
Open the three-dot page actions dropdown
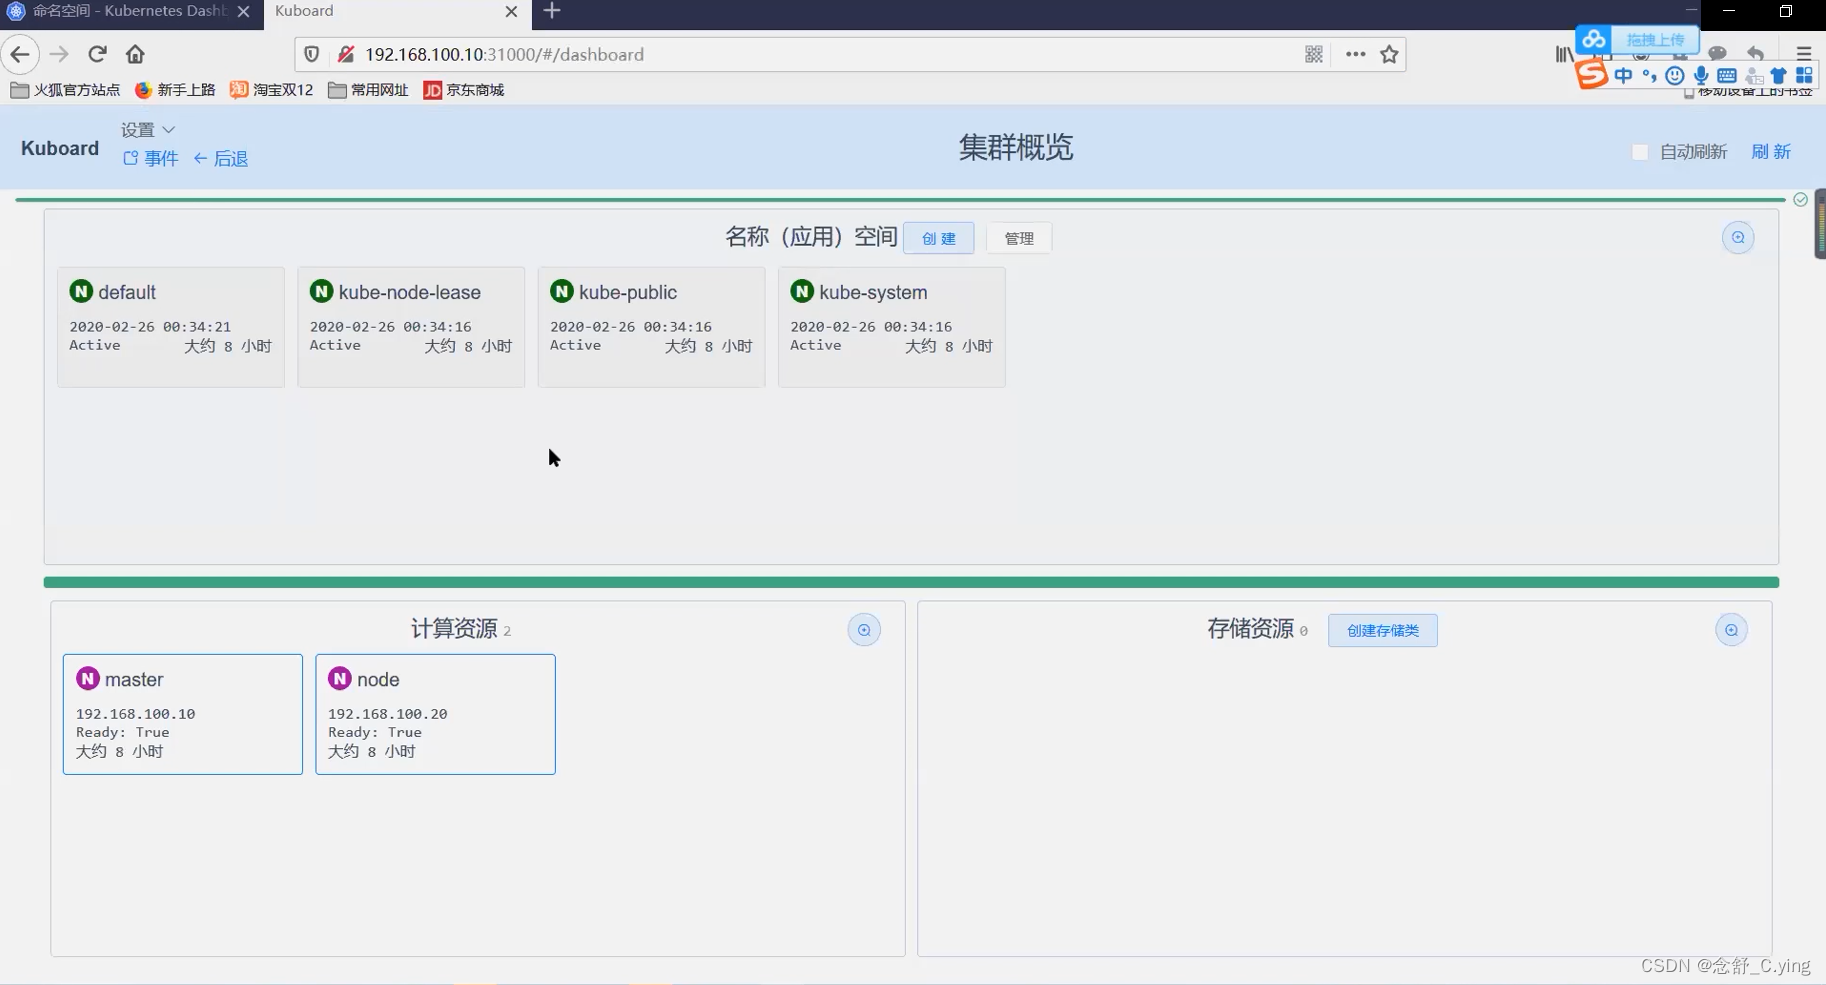(1354, 54)
